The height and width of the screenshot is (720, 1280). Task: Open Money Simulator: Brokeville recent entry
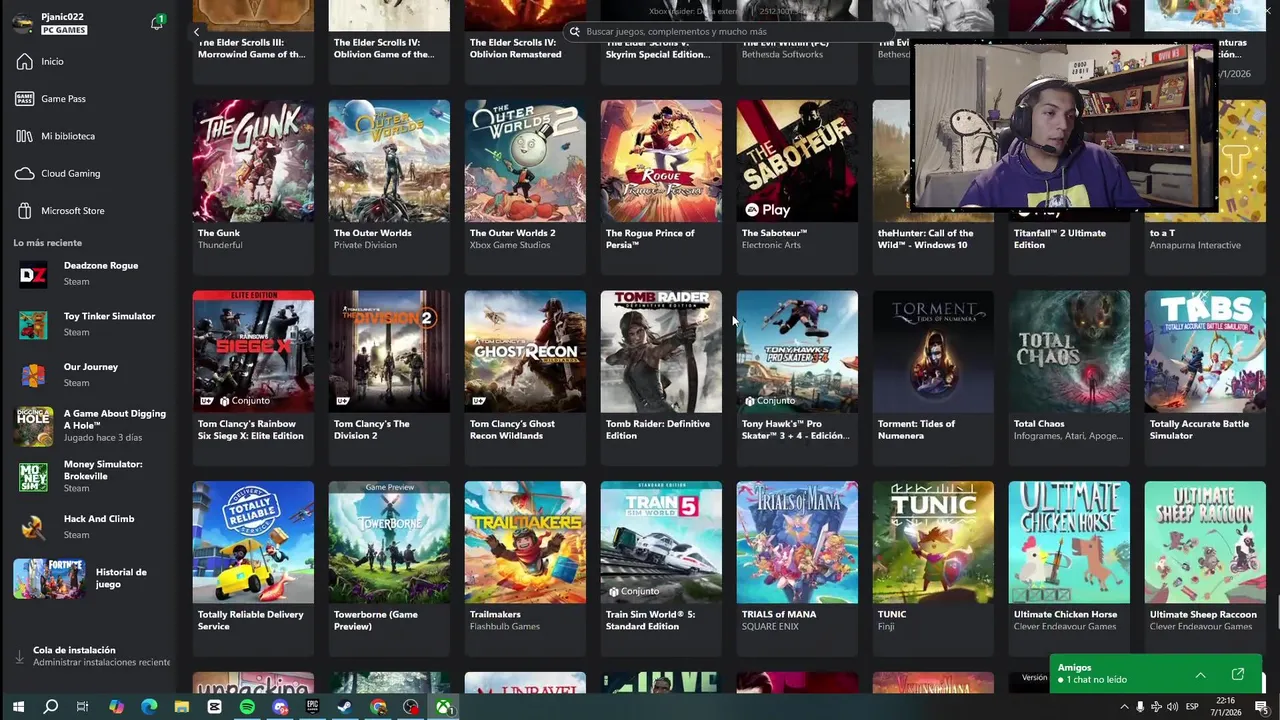[90, 476]
